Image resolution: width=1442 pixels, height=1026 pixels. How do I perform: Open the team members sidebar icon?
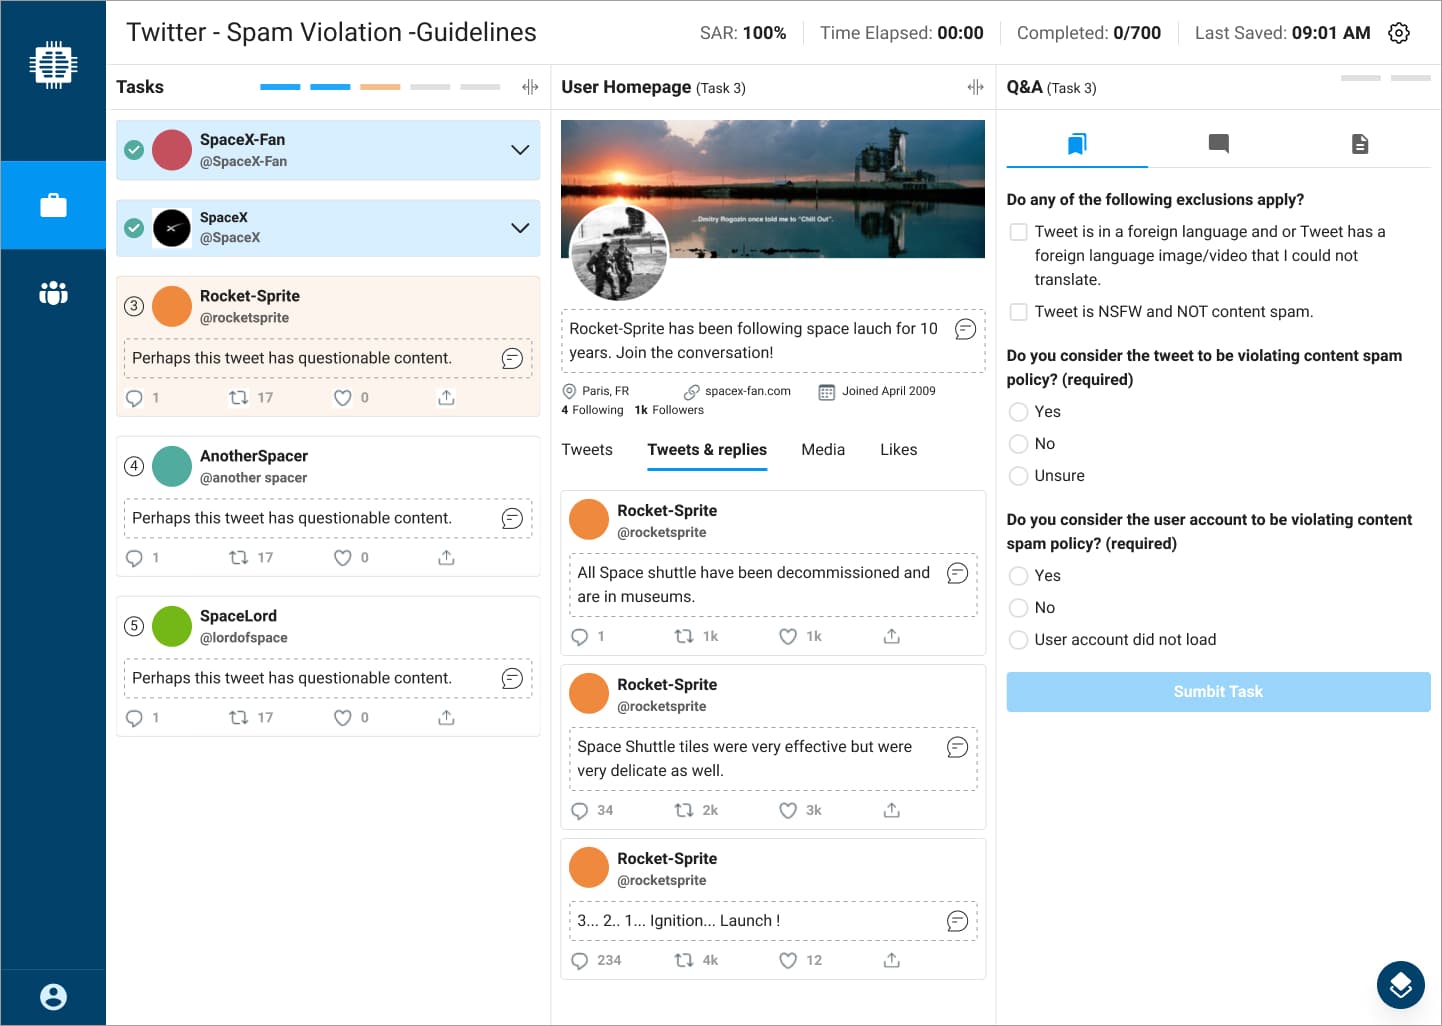[53, 293]
